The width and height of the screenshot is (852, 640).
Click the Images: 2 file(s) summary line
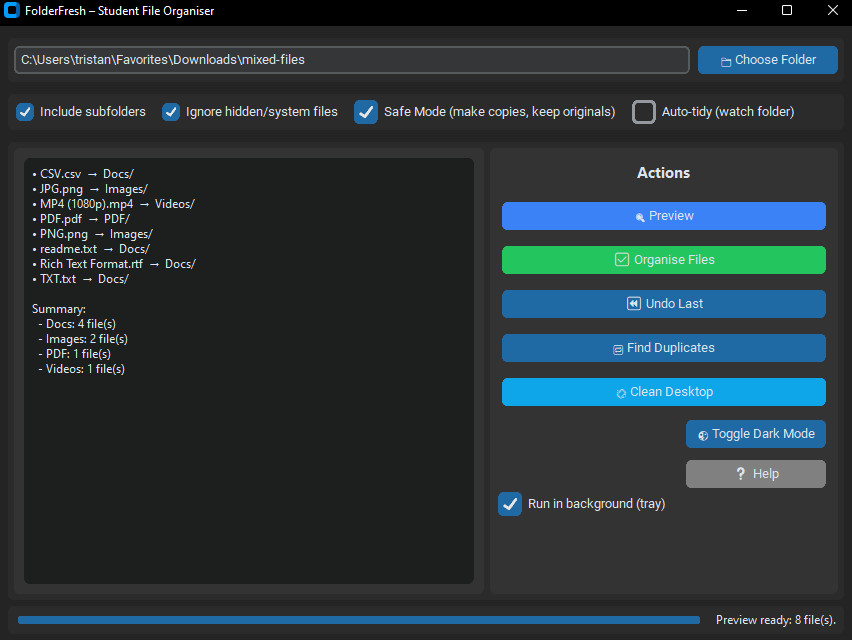click(x=83, y=339)
